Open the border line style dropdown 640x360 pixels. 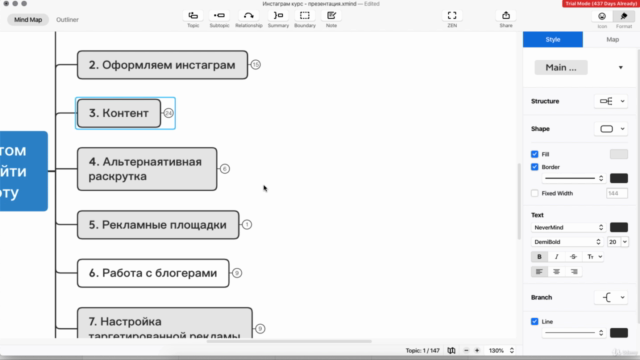click(573, 178)
